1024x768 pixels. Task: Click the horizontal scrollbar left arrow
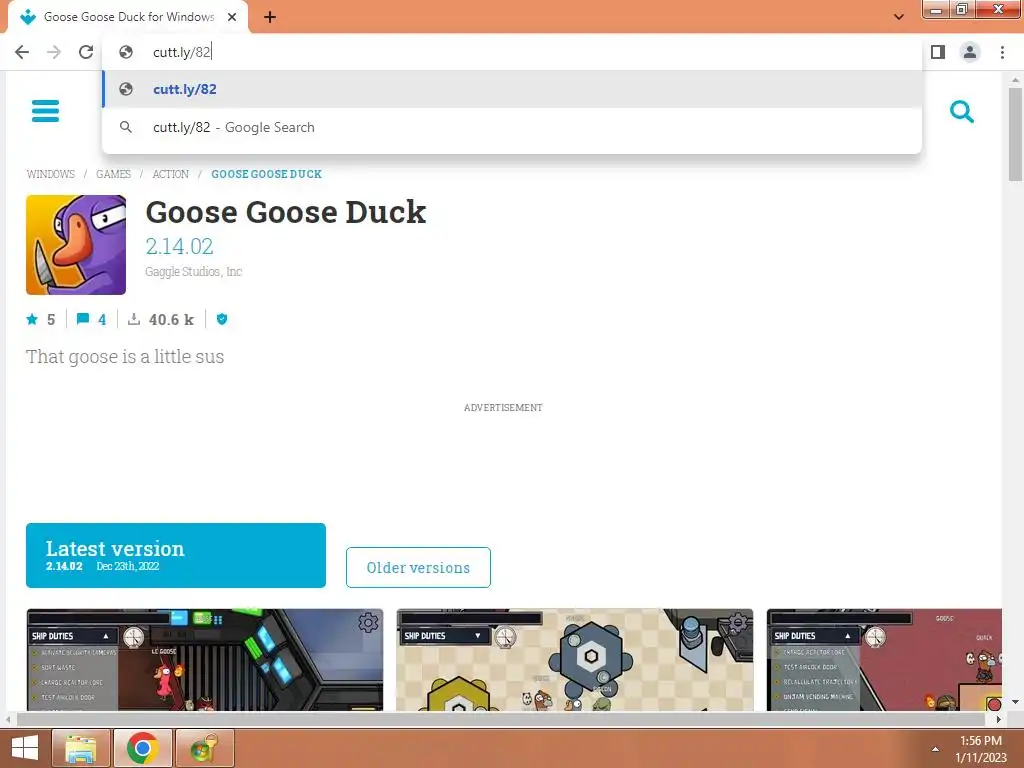pyautogui.click(x=8, y=719)
